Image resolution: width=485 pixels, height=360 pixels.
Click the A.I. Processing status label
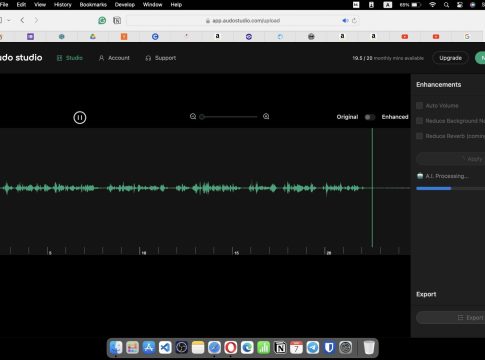[x=447, y=176]
